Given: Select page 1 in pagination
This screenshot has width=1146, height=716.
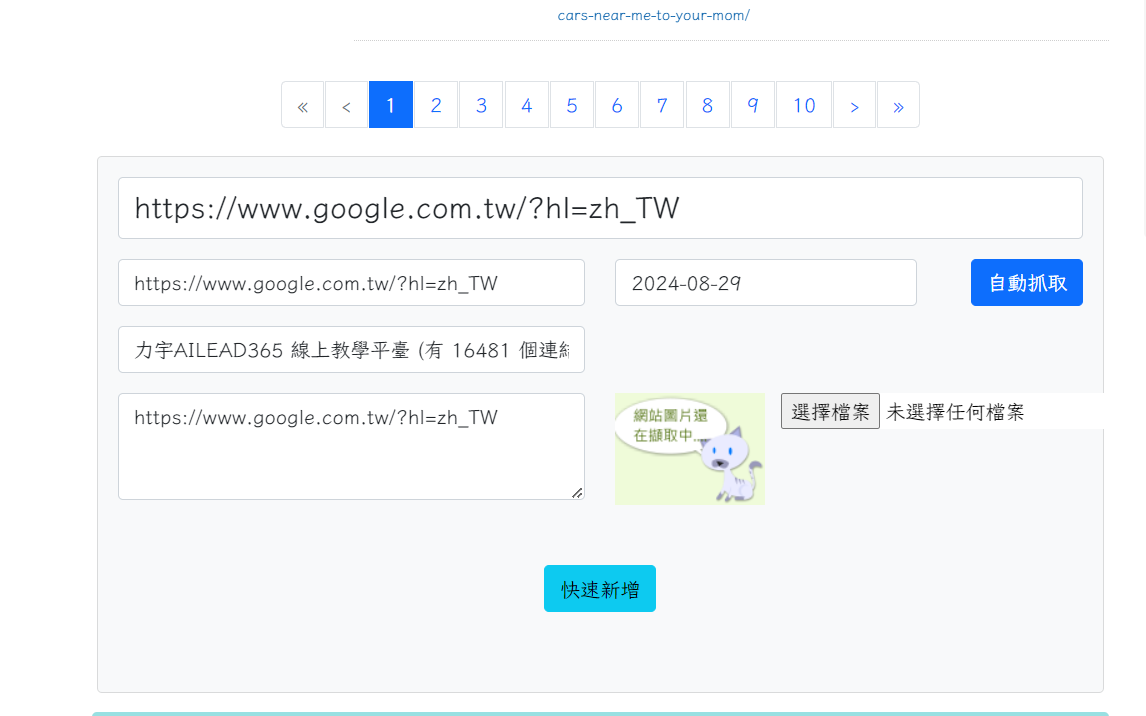Looking at the screenshot, I should pos(391,105).
